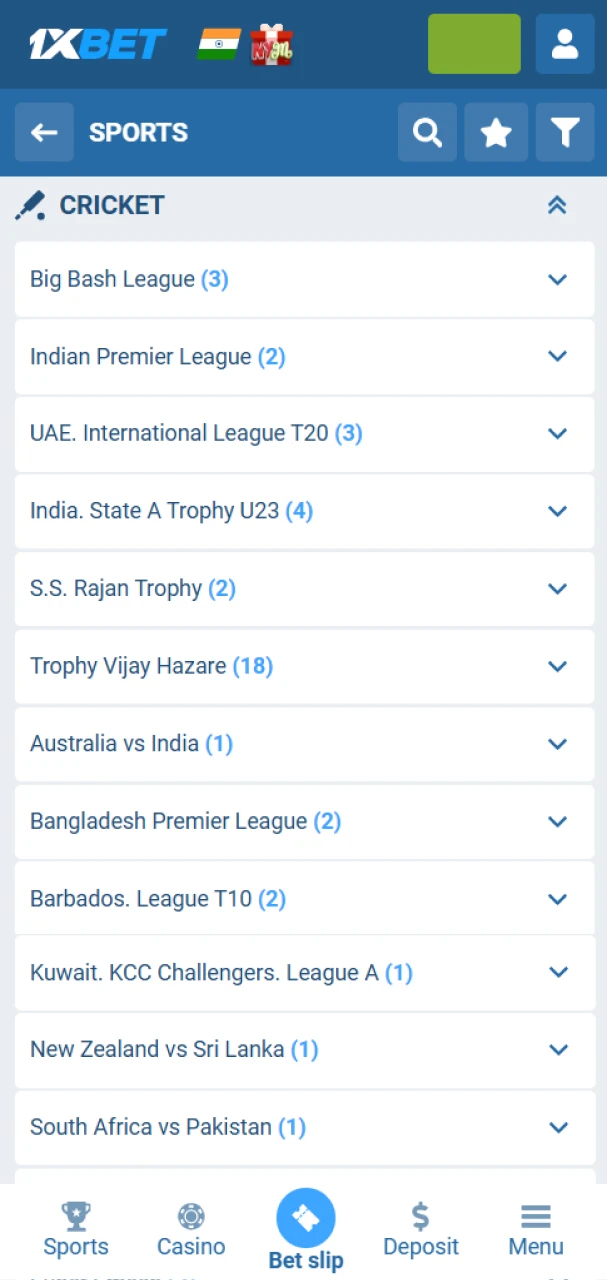The image size is (607, 1280).
Task: Open the Menu tab in bottom bar
Action: pos(535,1230)
